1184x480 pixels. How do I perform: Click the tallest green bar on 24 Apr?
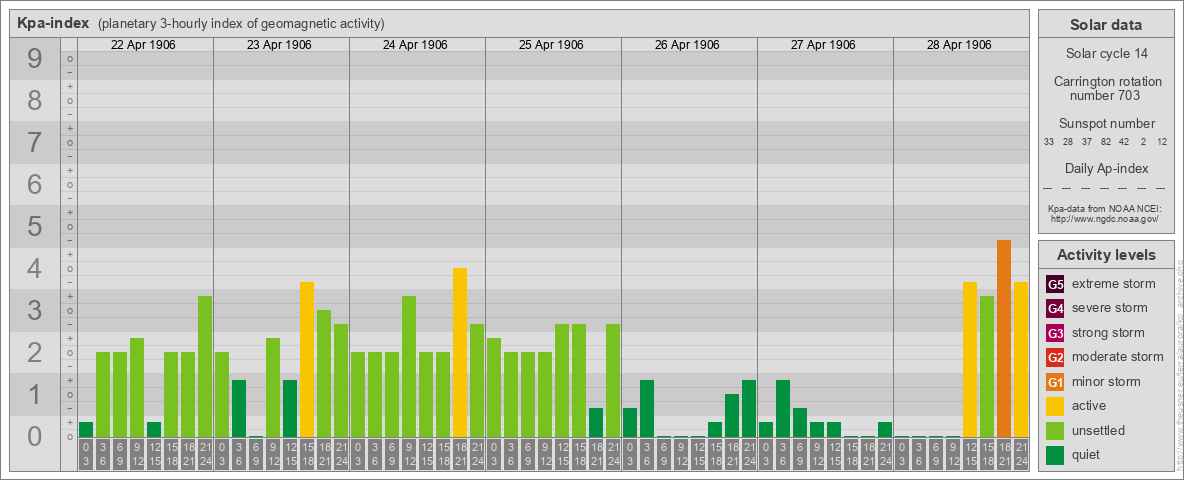pos(409,367)
